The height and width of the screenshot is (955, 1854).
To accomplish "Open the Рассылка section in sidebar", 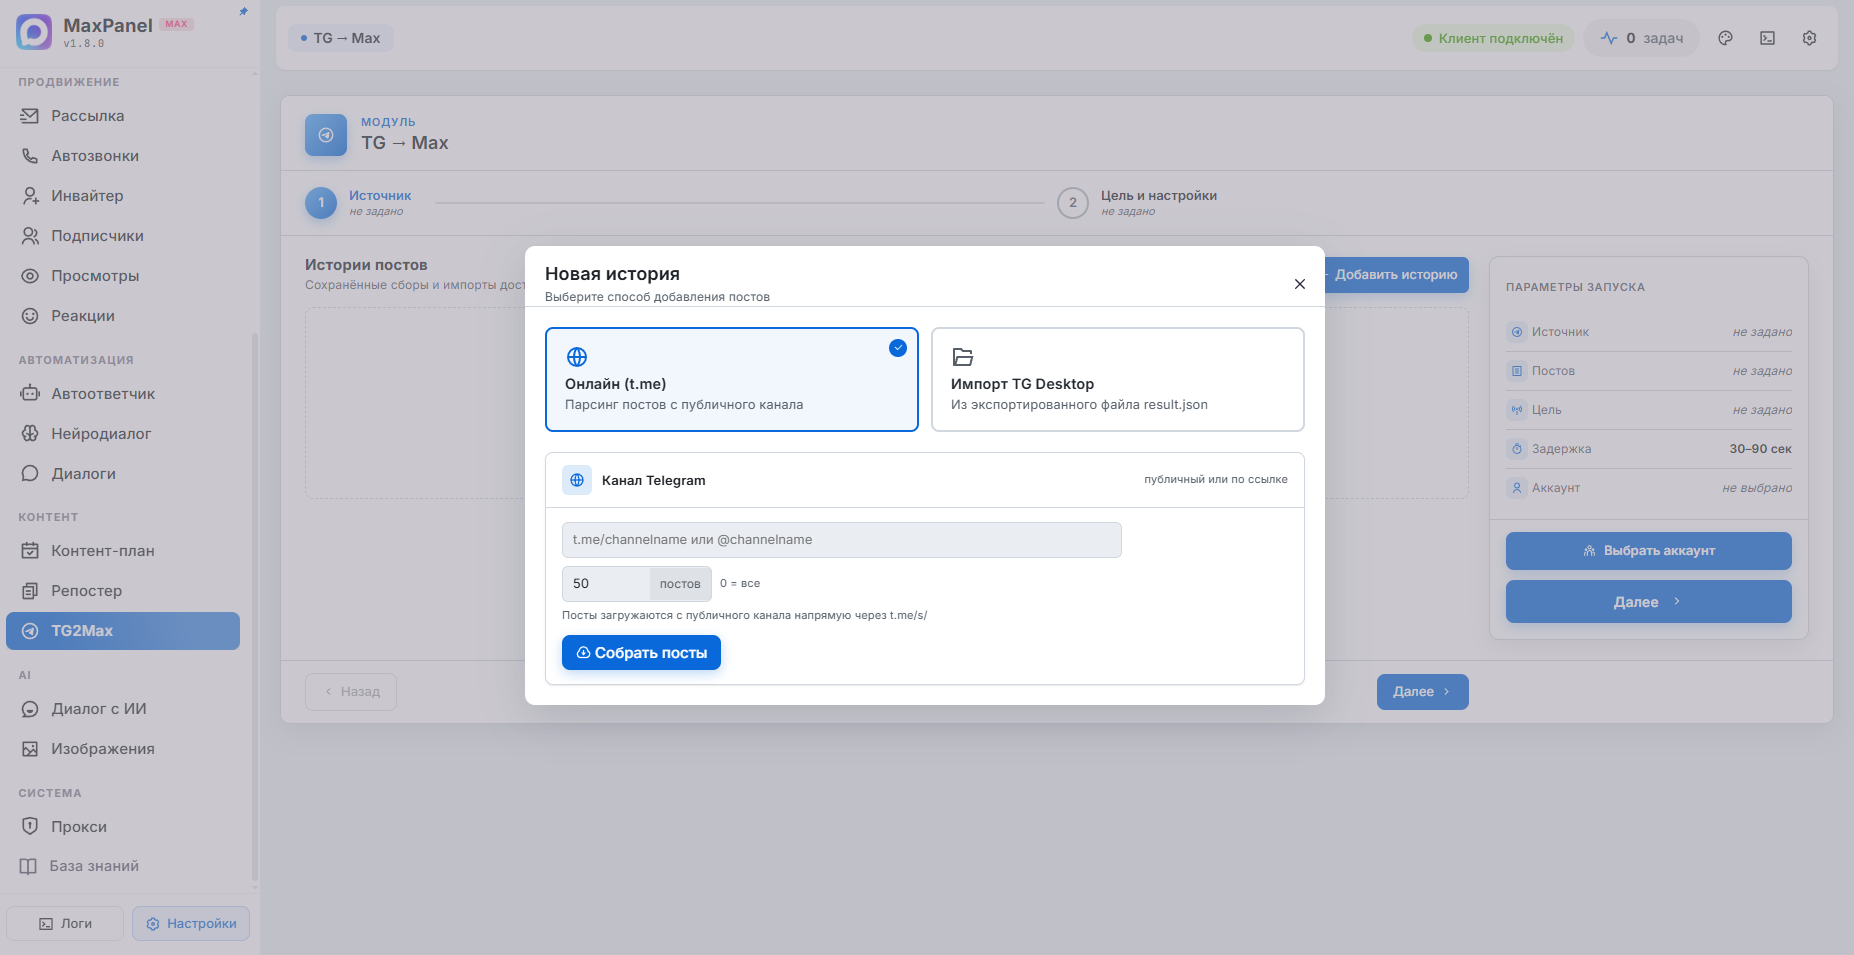I will (123, 116).
